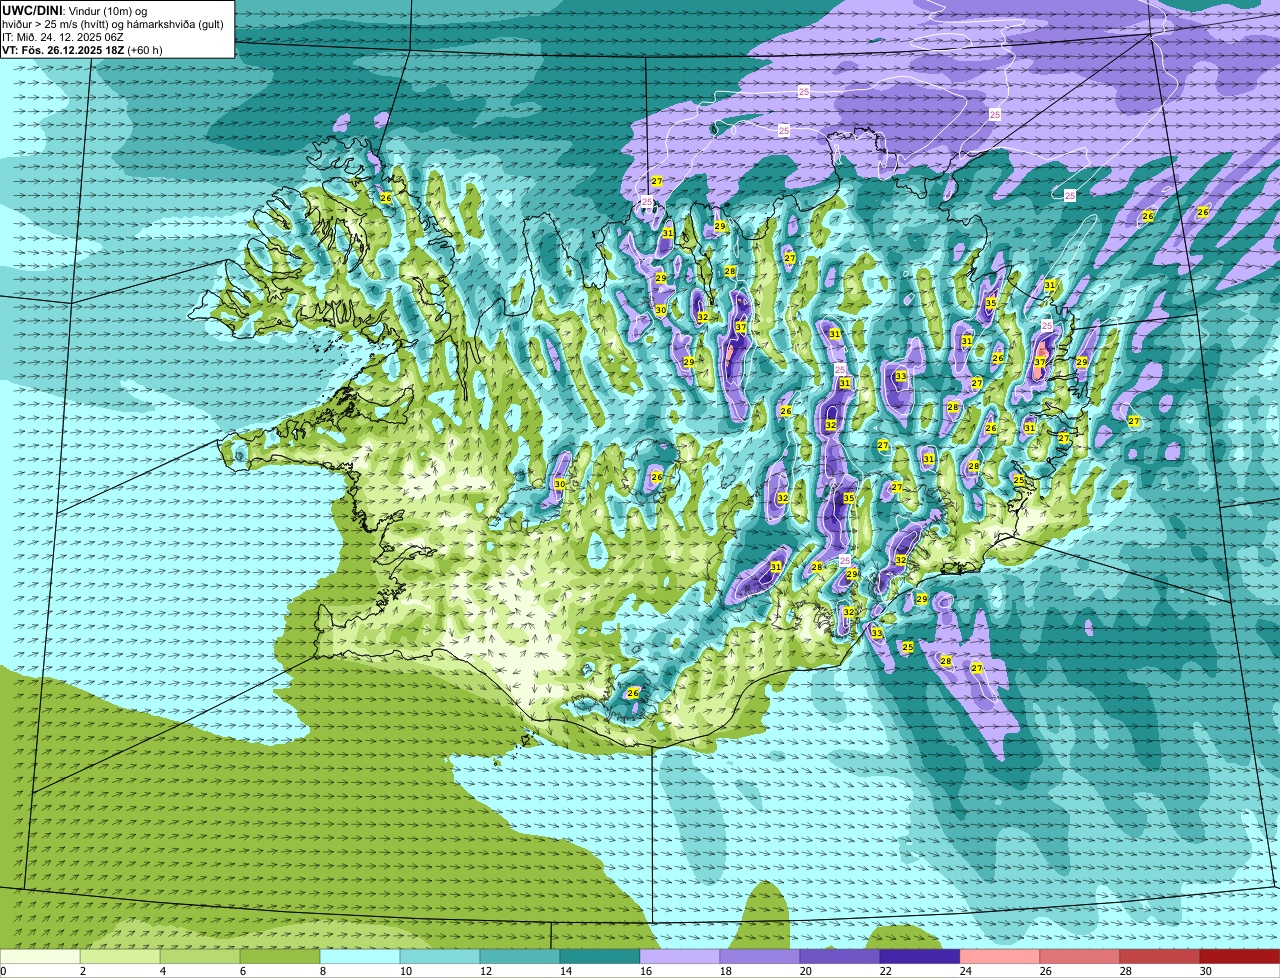Click the legend tick label '12'
This screenshot has width=1280, height=978.
486,971
